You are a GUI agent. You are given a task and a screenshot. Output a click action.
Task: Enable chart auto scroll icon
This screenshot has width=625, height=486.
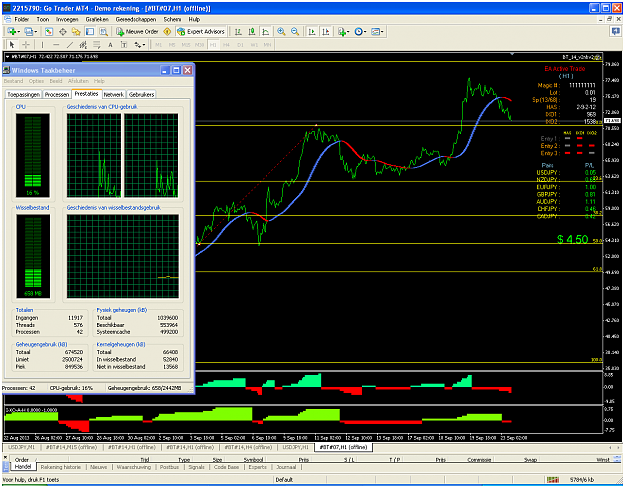[x=312, y=31]
